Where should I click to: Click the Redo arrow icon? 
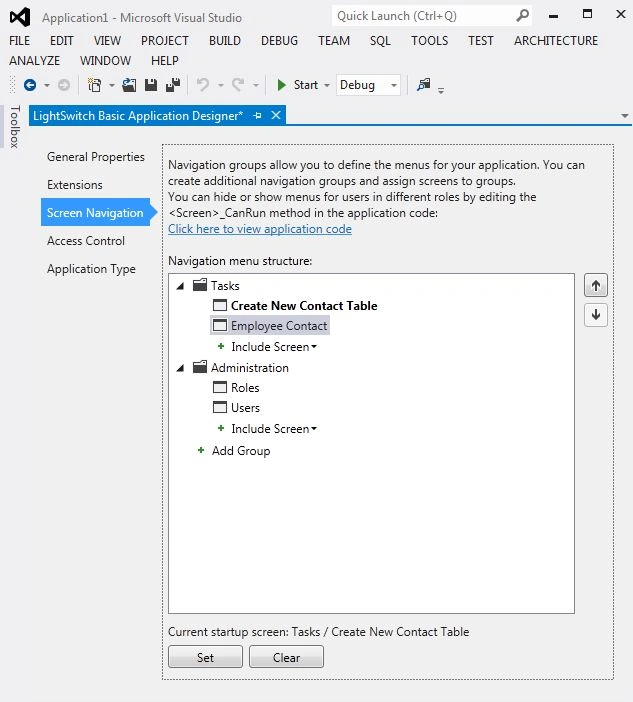tap(238, 85)
